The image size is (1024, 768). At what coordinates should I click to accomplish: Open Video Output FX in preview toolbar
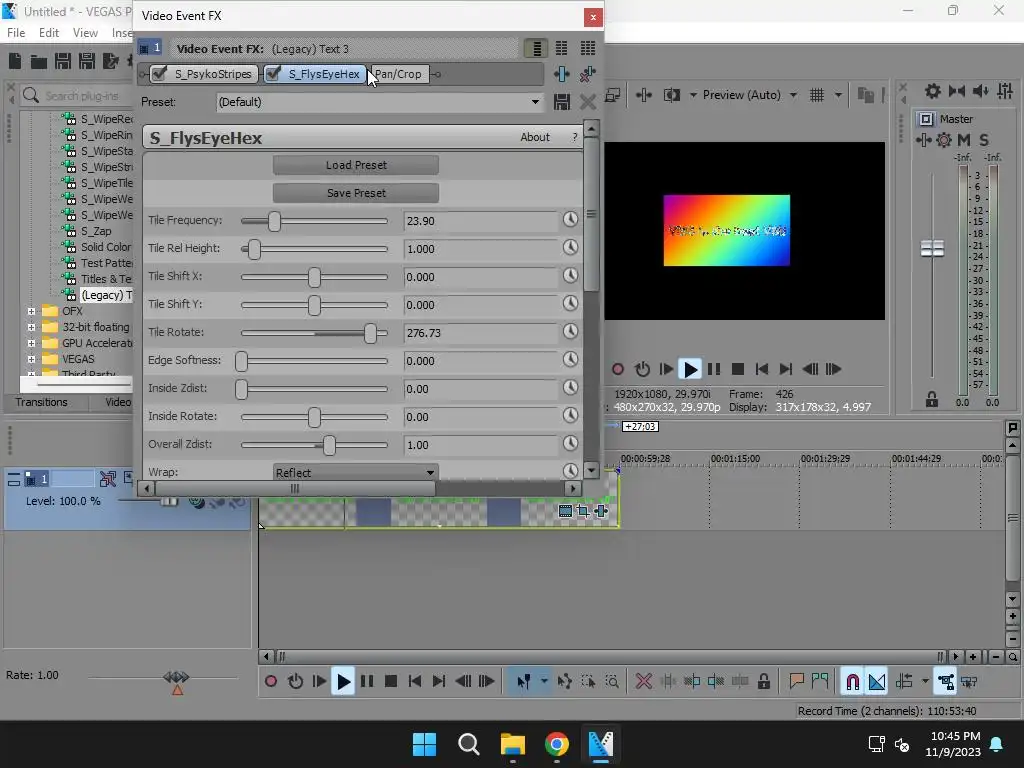coord(643,95)
